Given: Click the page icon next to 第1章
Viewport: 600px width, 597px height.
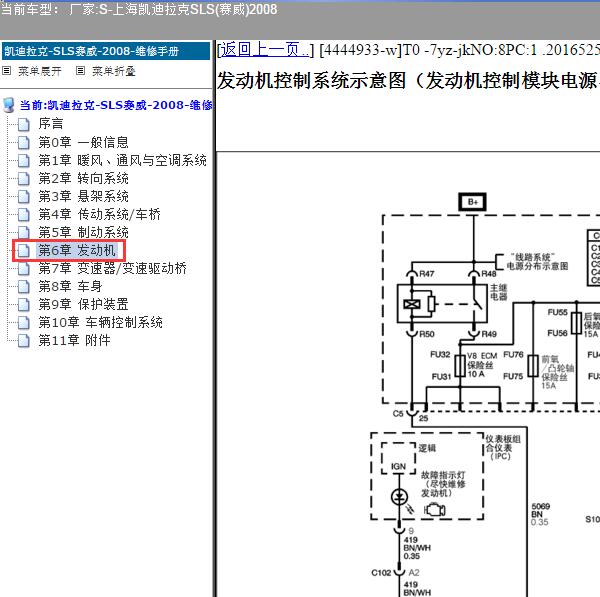Looking at the screenshot, I should [x=24, y=160].
